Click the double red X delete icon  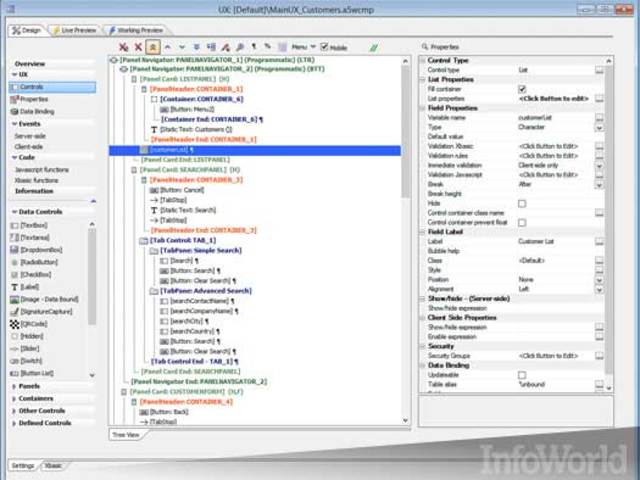point(124,47)
